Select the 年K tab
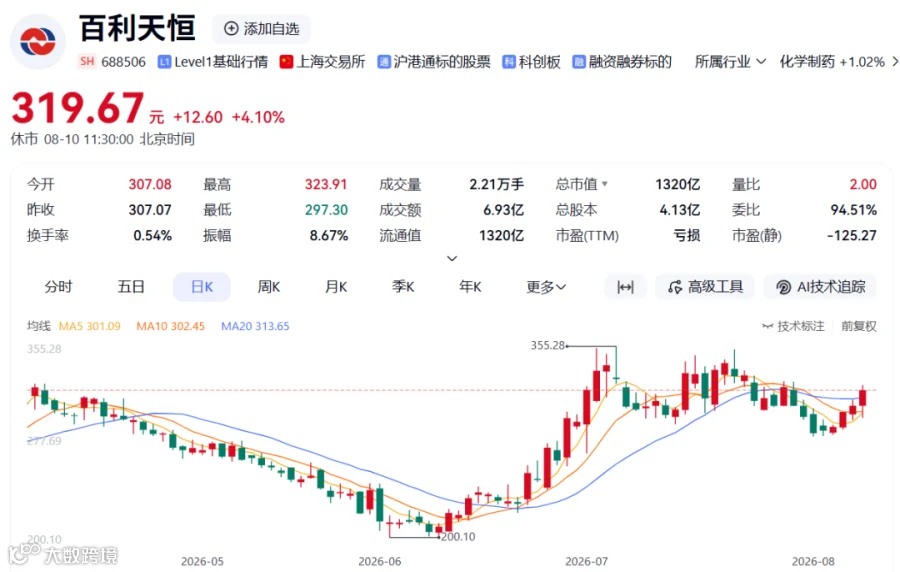The height and width of the screenshot is (572, 900). pos(470,287)
